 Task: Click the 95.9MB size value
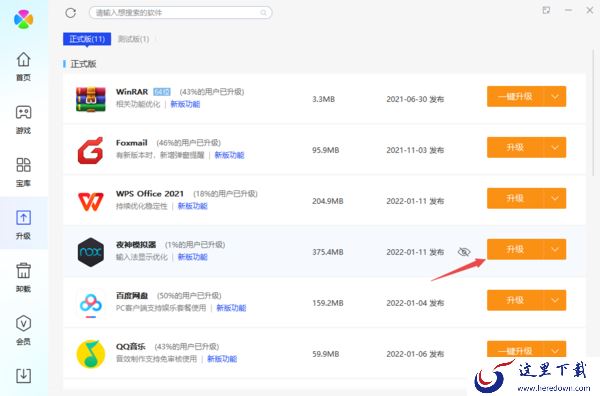326,150
